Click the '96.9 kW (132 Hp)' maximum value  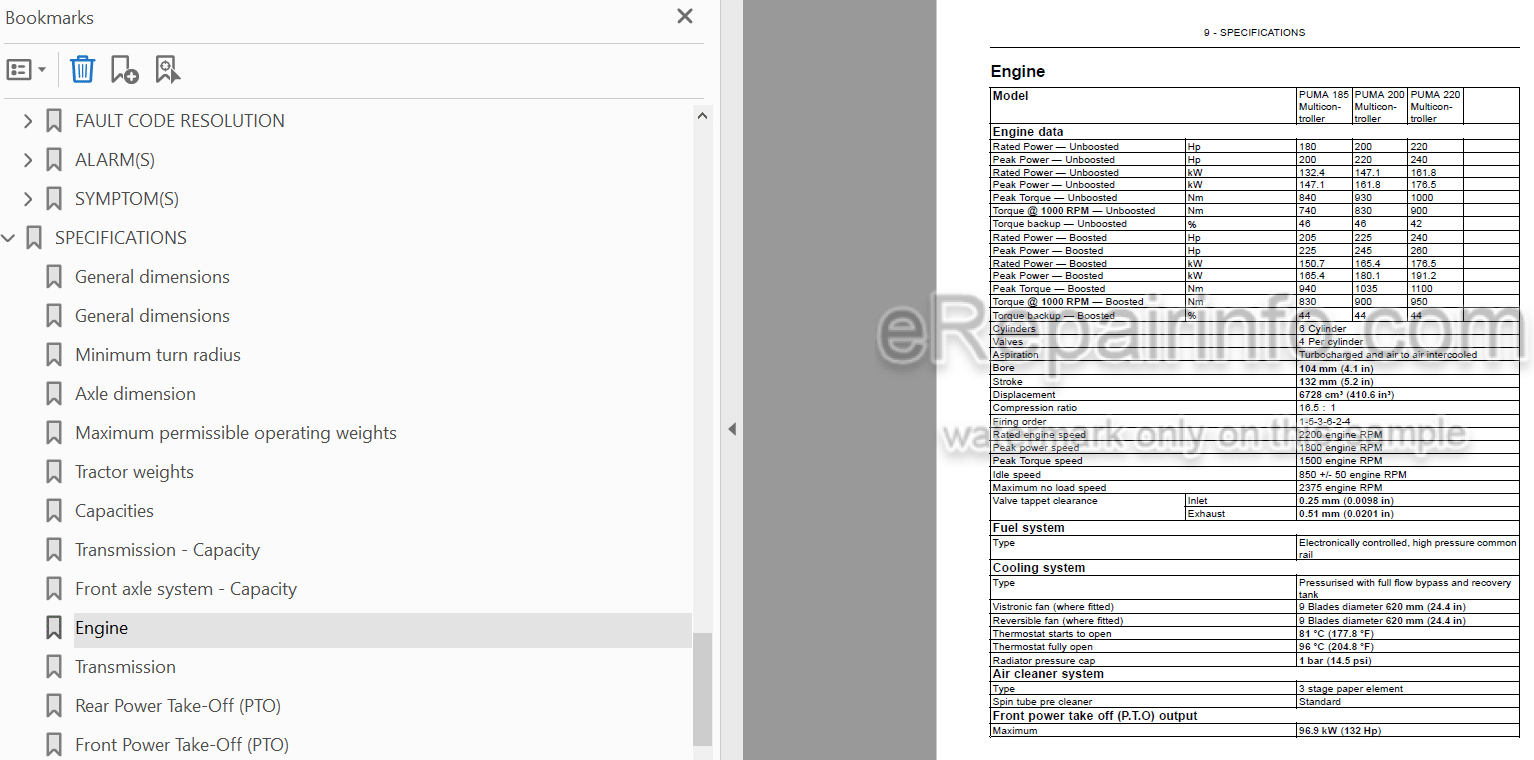pyautogui.click(x=1339, y=731)
